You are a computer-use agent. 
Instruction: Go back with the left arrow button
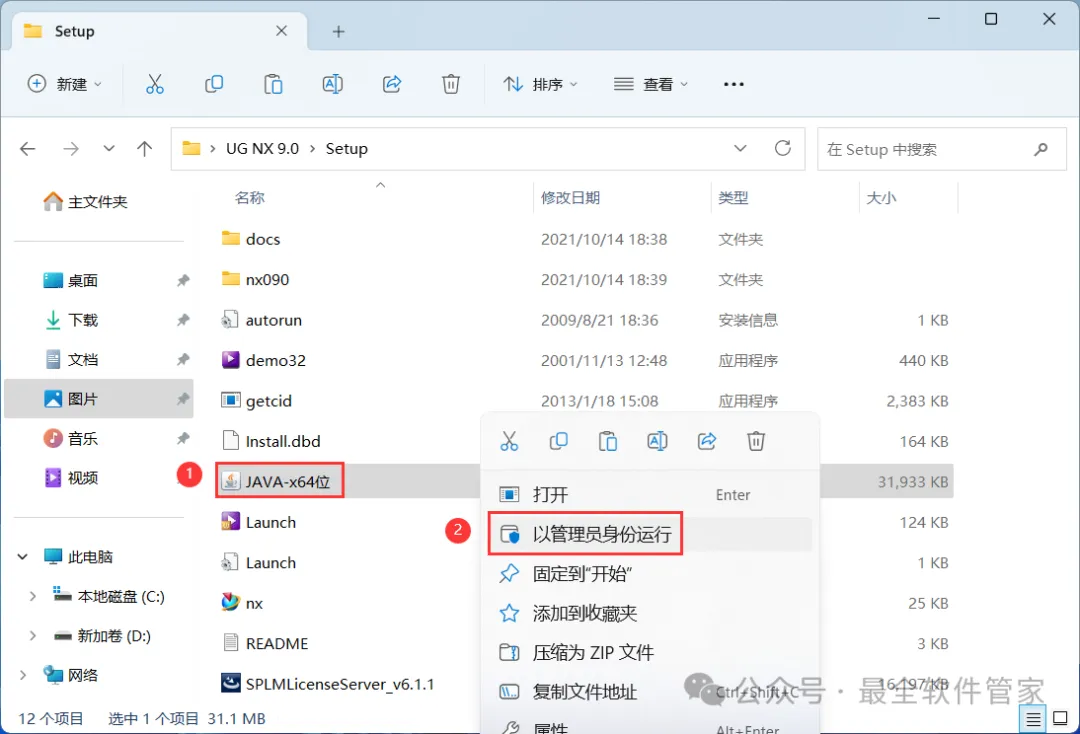tap(28, 149)
